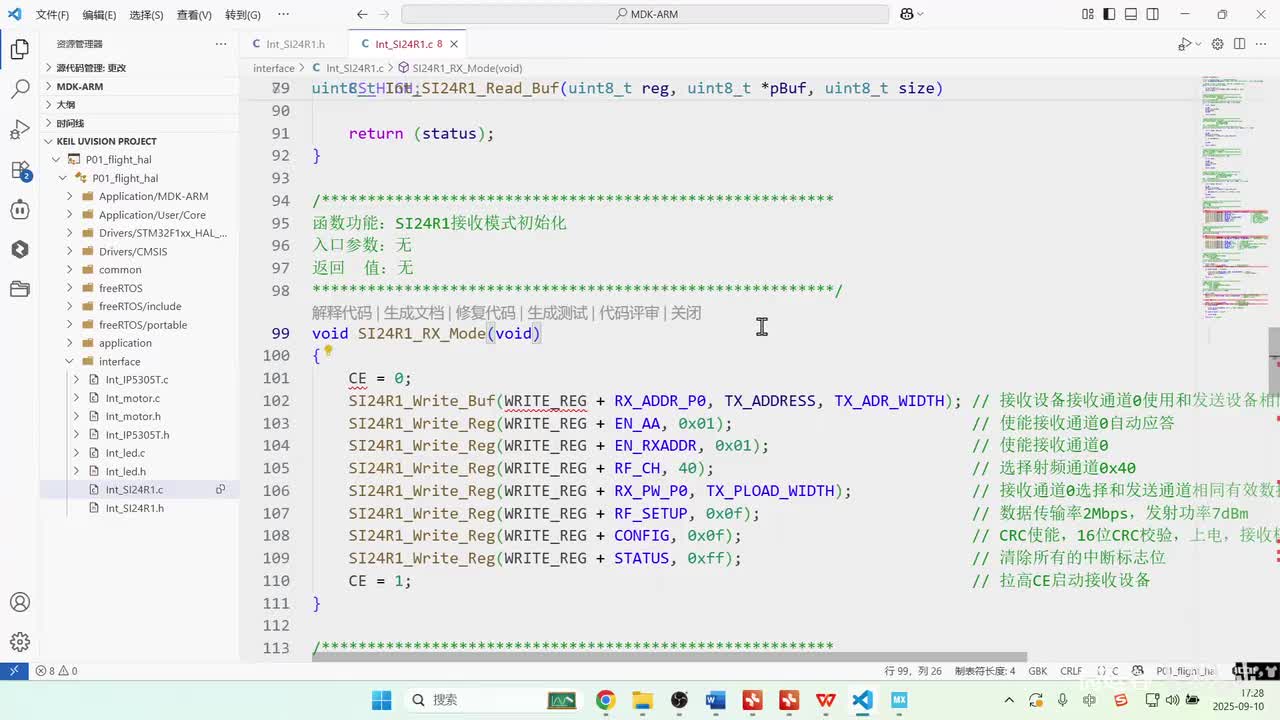Open the Manage gear in the activity bar
This screenshot has height=720, width=1280.
click(x=20, y=642)
